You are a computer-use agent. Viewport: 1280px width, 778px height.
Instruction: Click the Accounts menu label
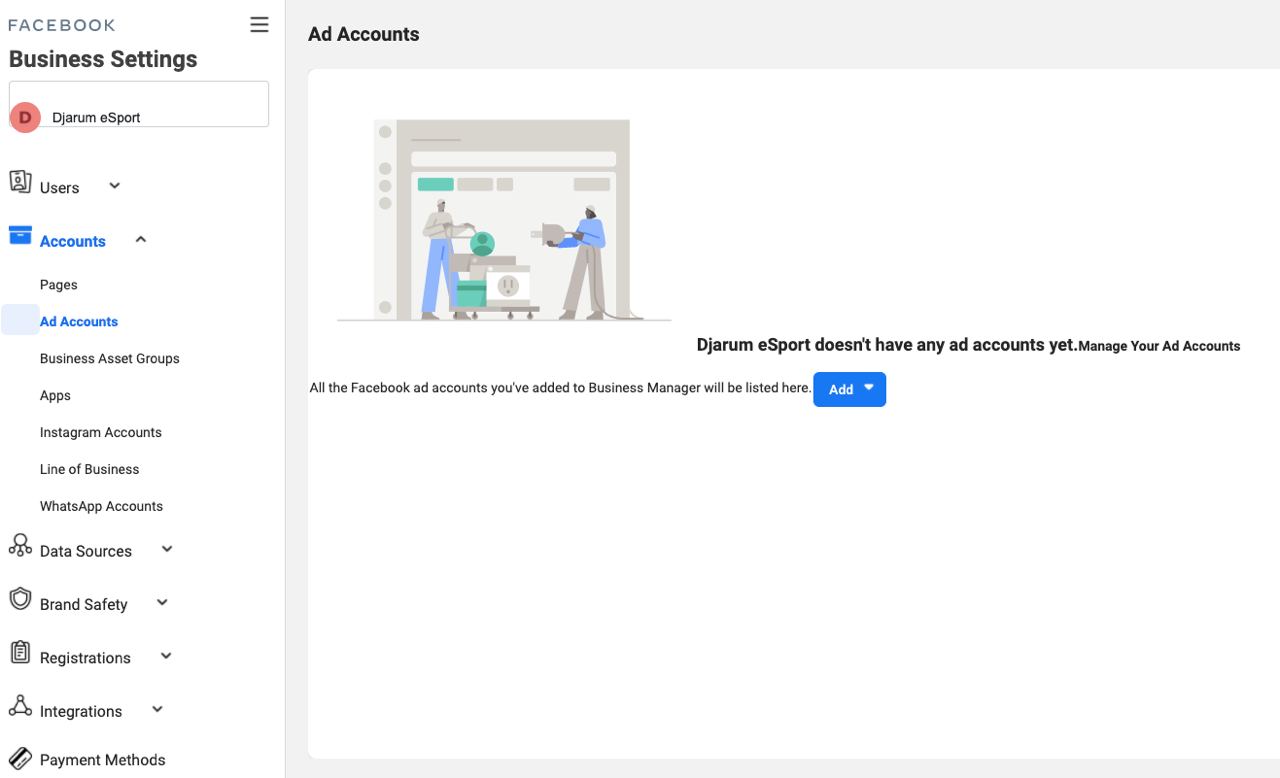coord(73,242)
